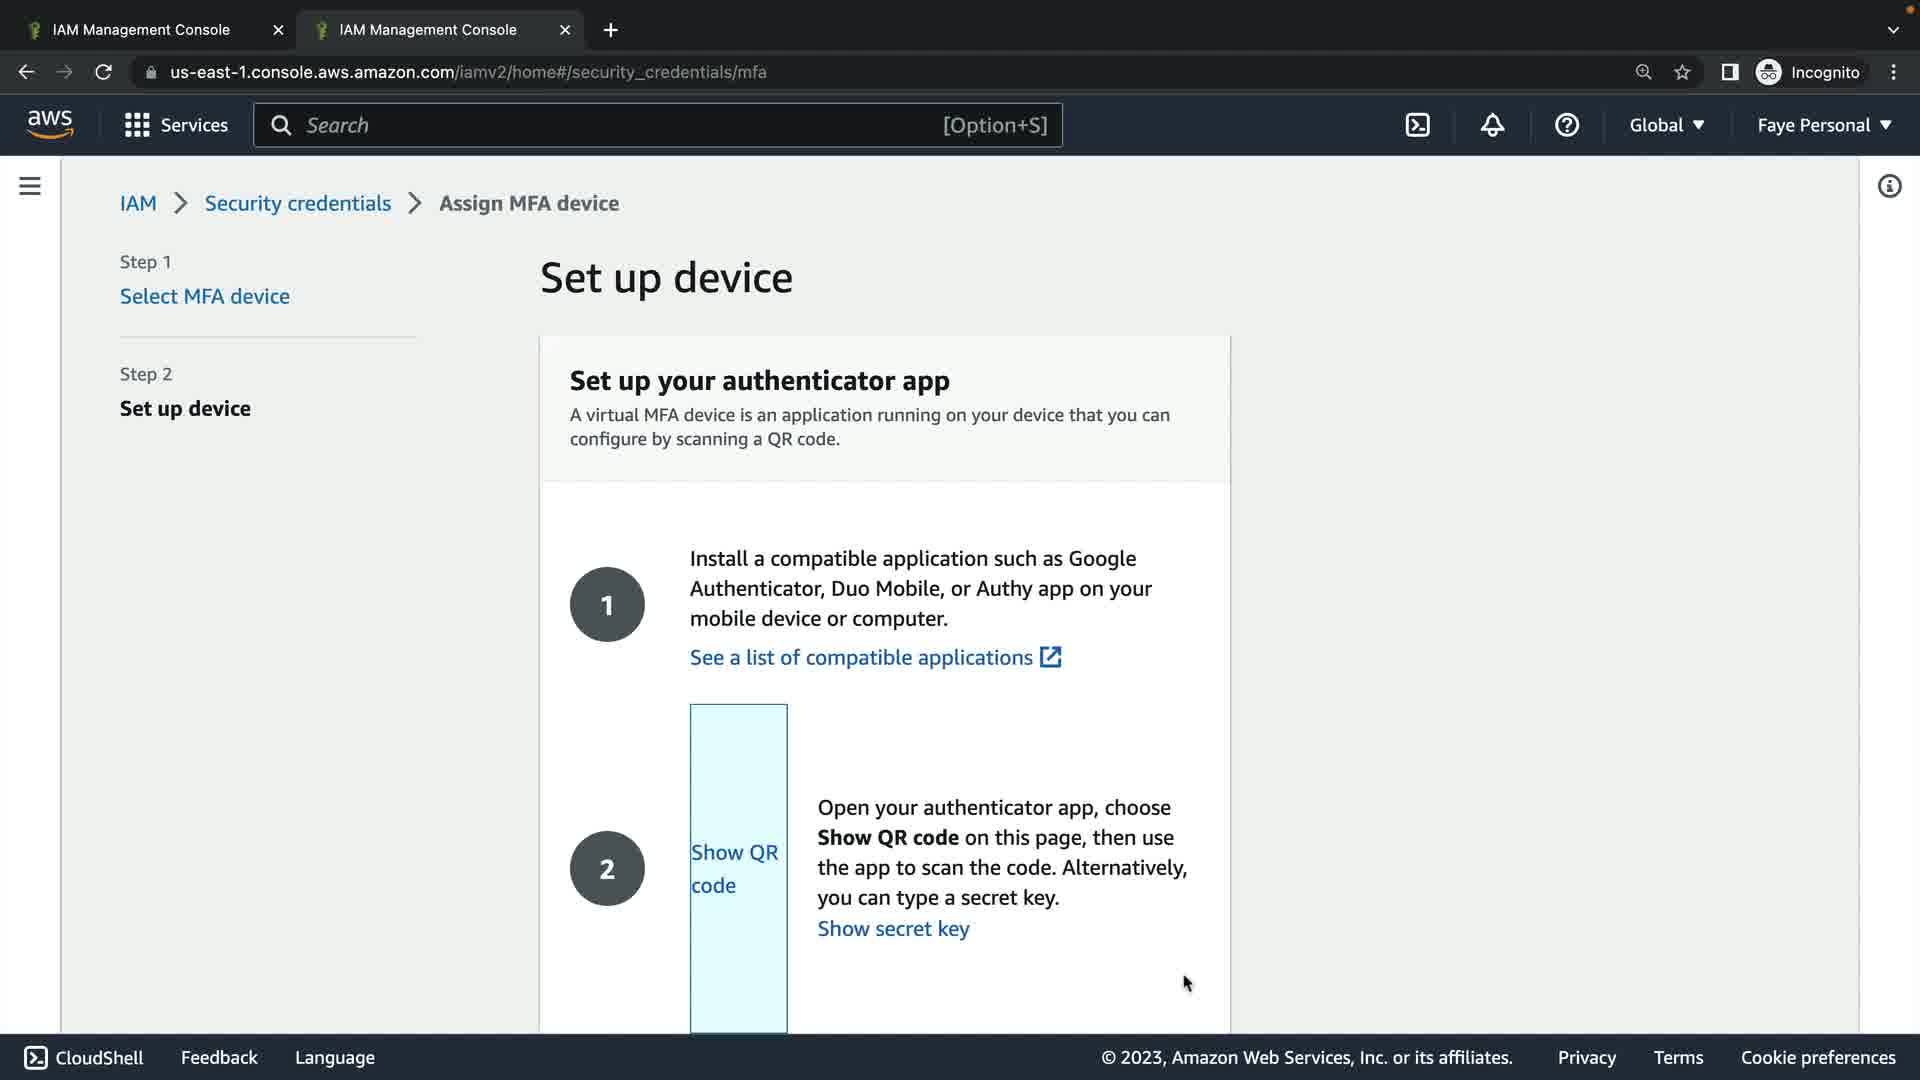Open the info panel icon

point(1889,186)
